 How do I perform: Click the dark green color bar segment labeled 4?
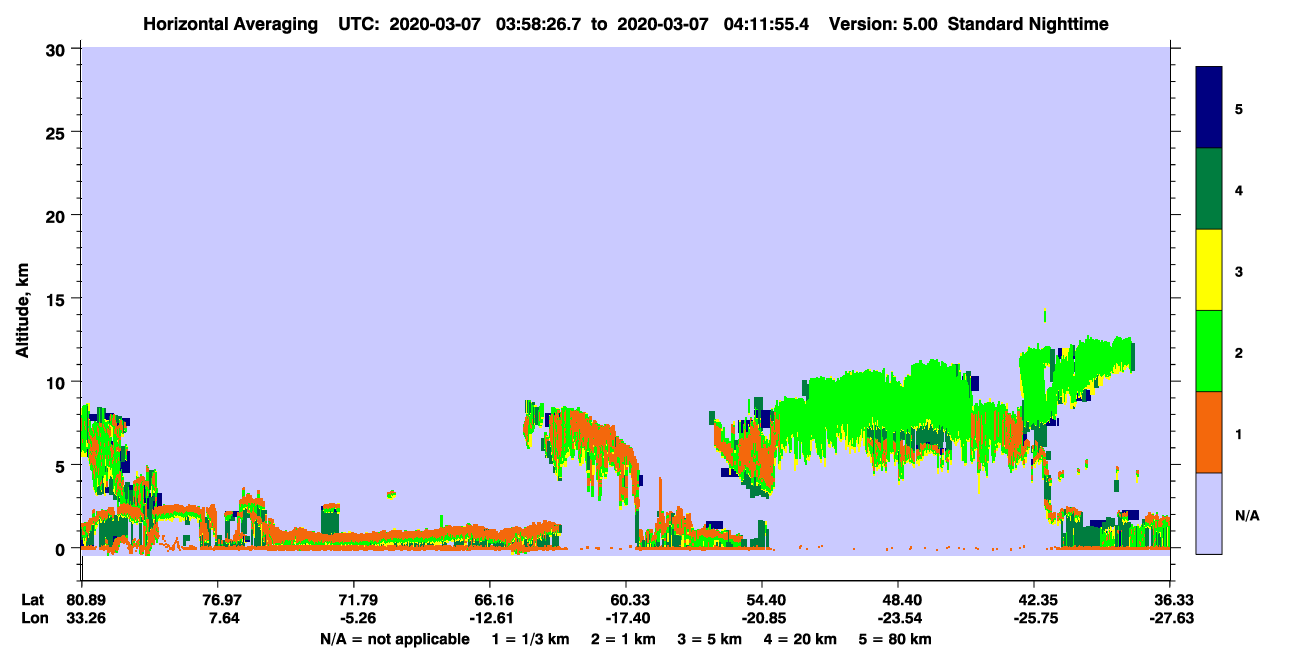click(1209, 189)
